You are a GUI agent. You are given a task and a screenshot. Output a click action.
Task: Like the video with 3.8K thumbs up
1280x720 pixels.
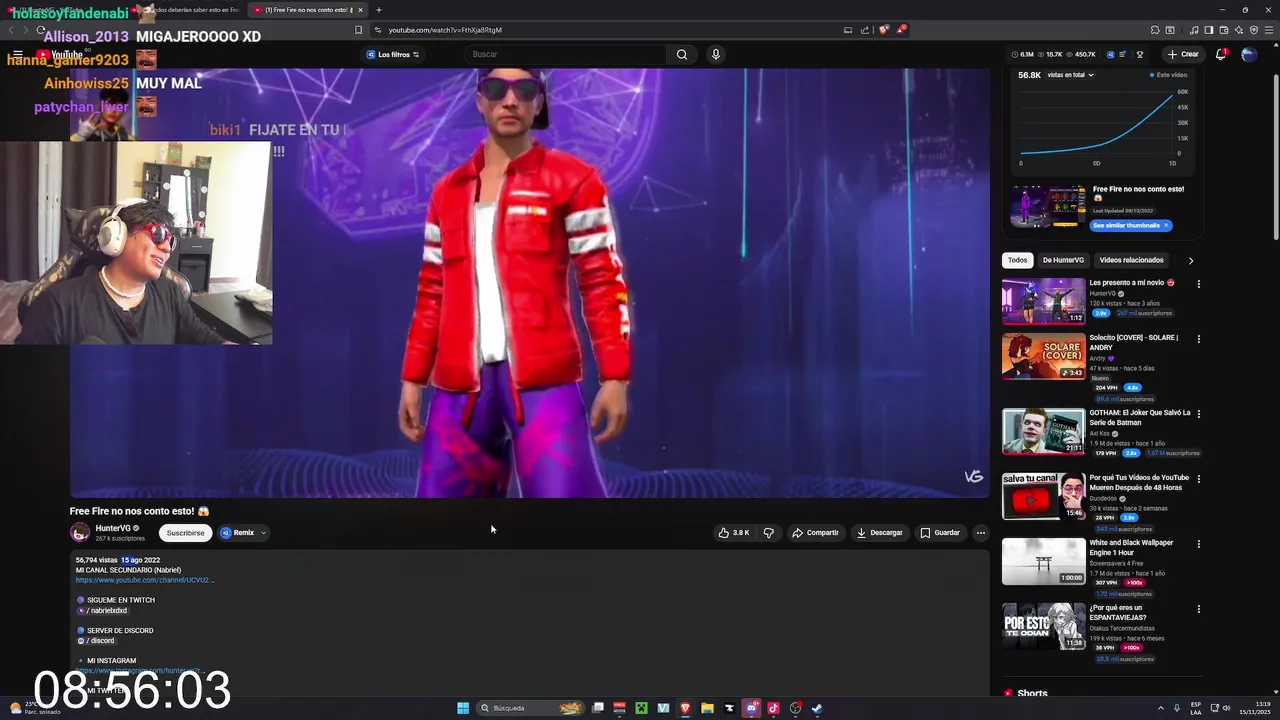[x=733, y=533]
